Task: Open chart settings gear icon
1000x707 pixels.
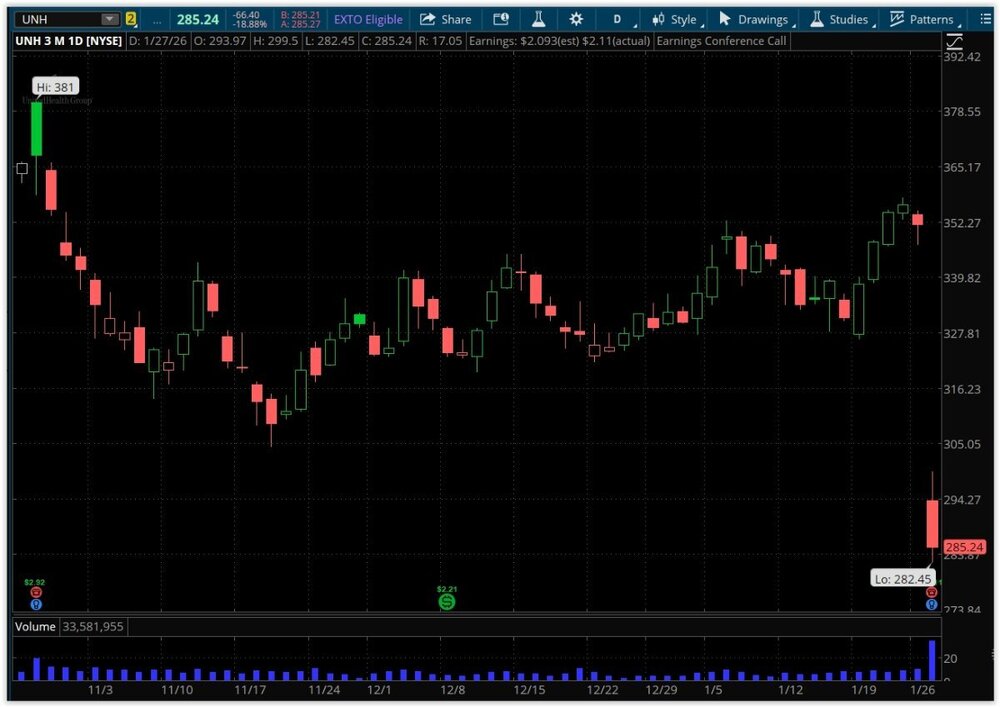Action: click(576, 19)
